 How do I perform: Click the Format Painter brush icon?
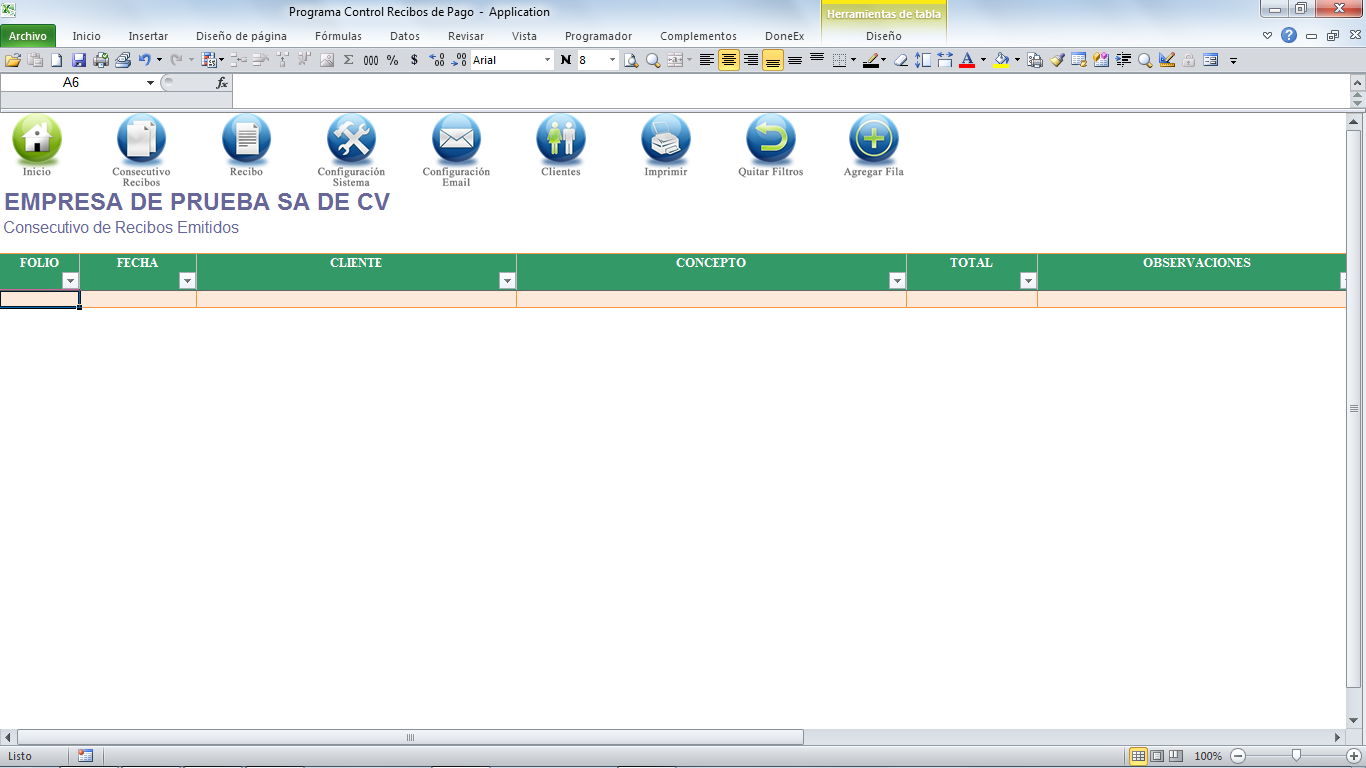(1057, 60)
